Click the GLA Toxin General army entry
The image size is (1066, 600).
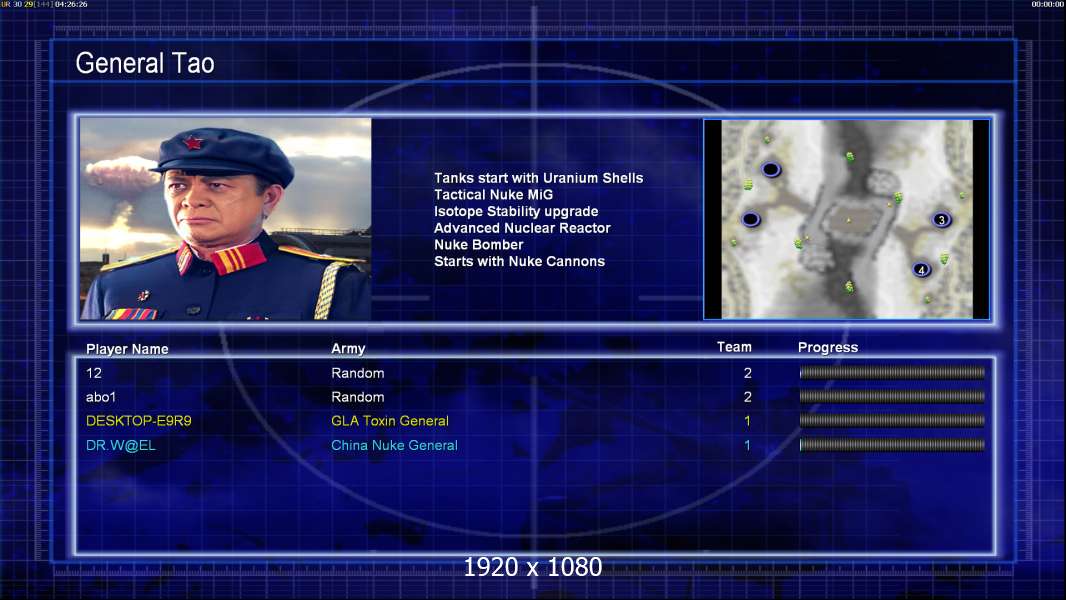click(x=390, y=421)
